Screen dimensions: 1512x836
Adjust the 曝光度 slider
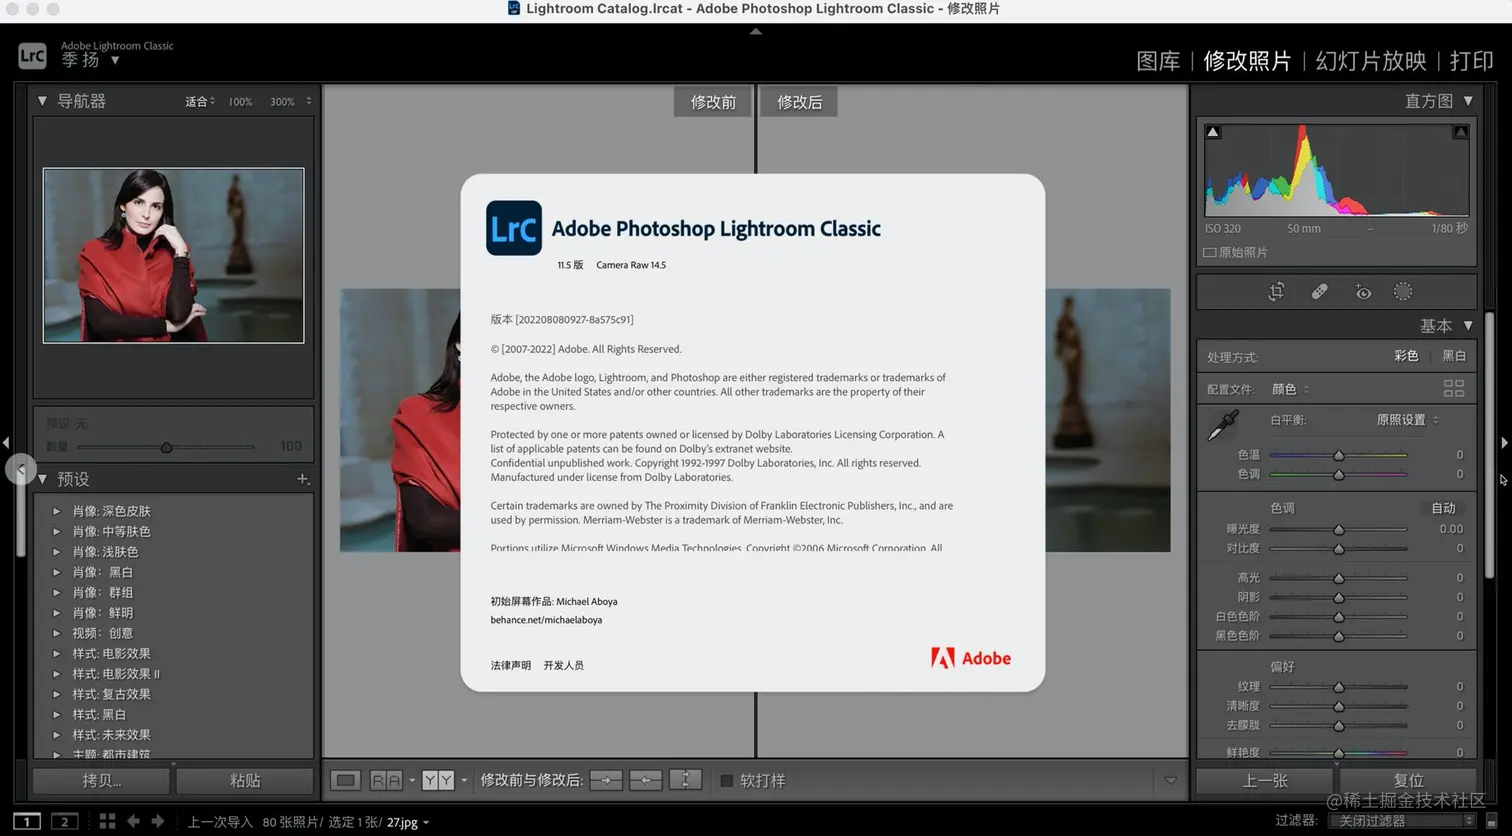pyautogui.click(x=1338, y=529)
